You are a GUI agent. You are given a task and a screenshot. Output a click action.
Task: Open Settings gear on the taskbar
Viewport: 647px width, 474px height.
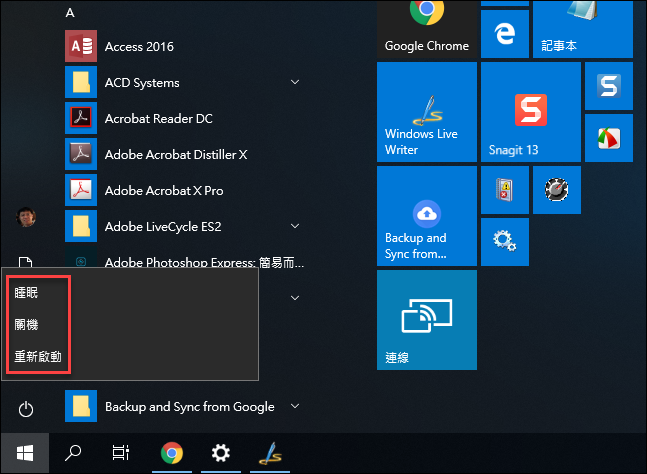[x=221, y=453]
